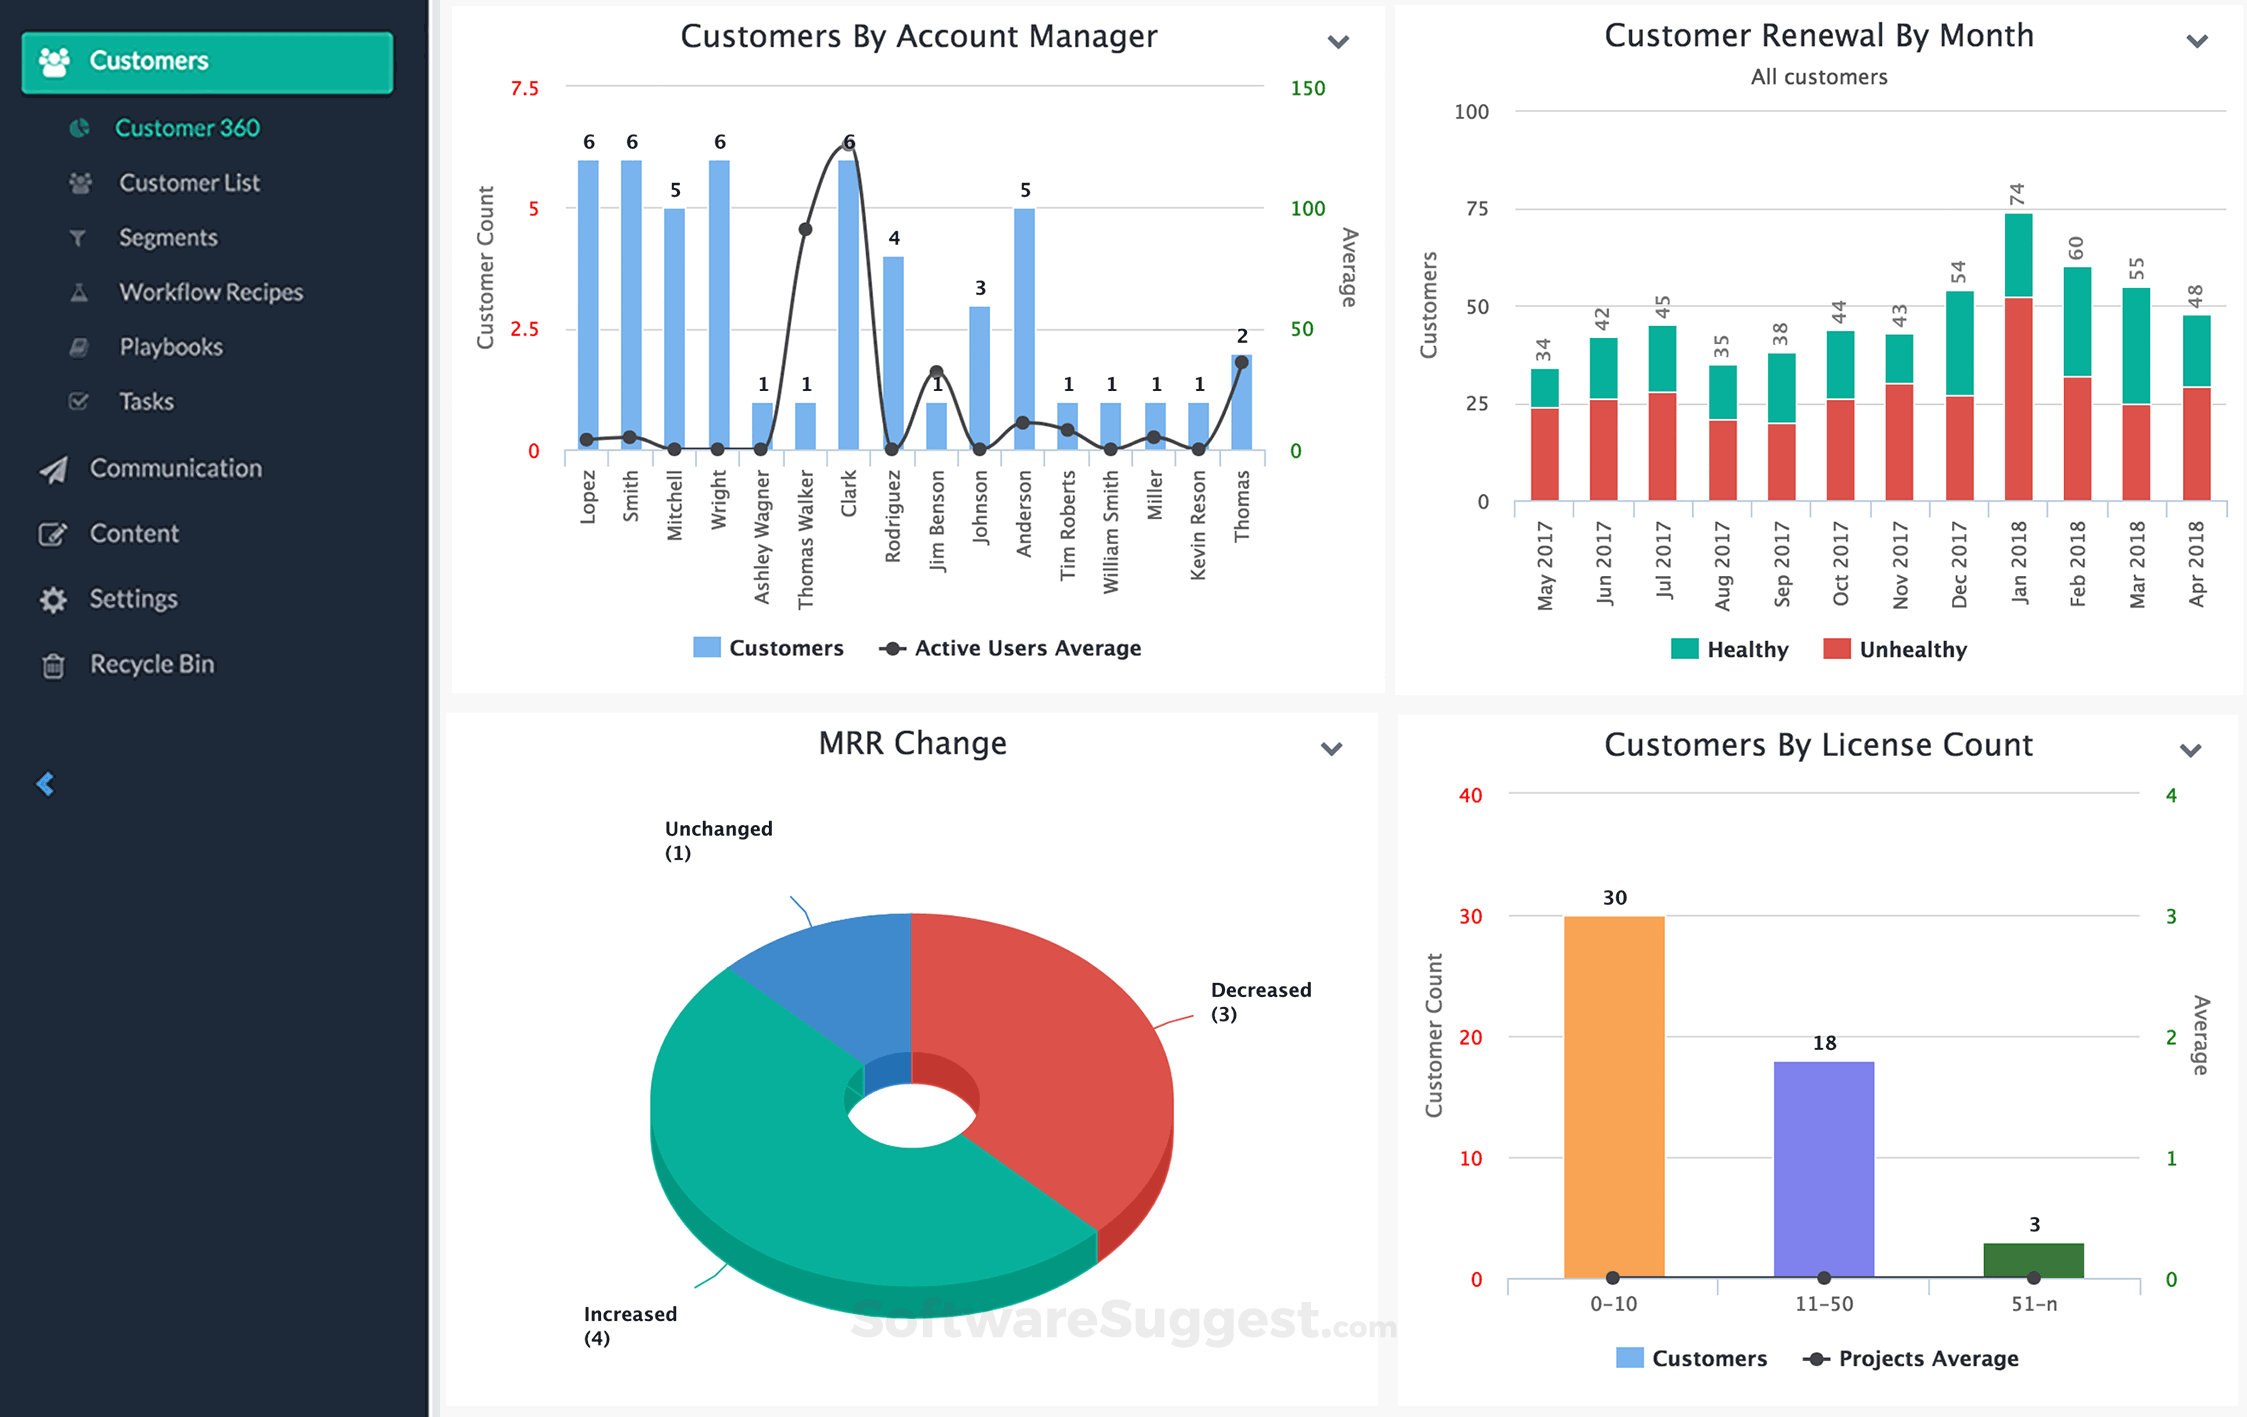Viewport: 2247px width, 1417px height.
Task: Click the Content edit pencil icon
Action: tap(53, 534)
